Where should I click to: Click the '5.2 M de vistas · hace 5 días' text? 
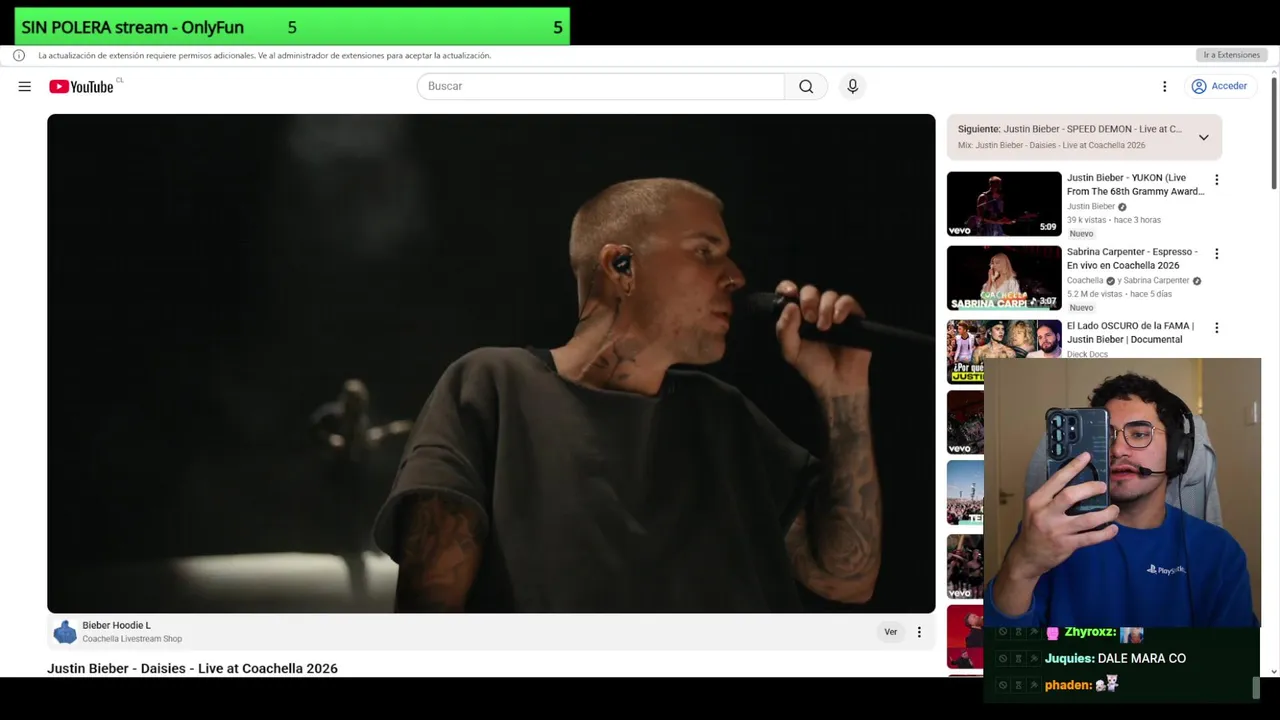1121,294
